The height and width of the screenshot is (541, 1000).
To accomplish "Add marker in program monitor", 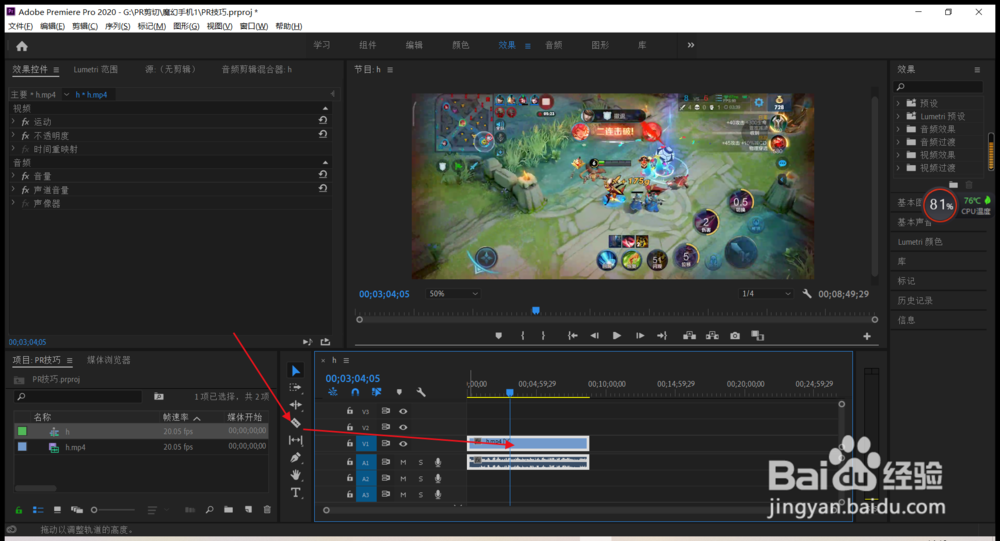I will [499, 336].
